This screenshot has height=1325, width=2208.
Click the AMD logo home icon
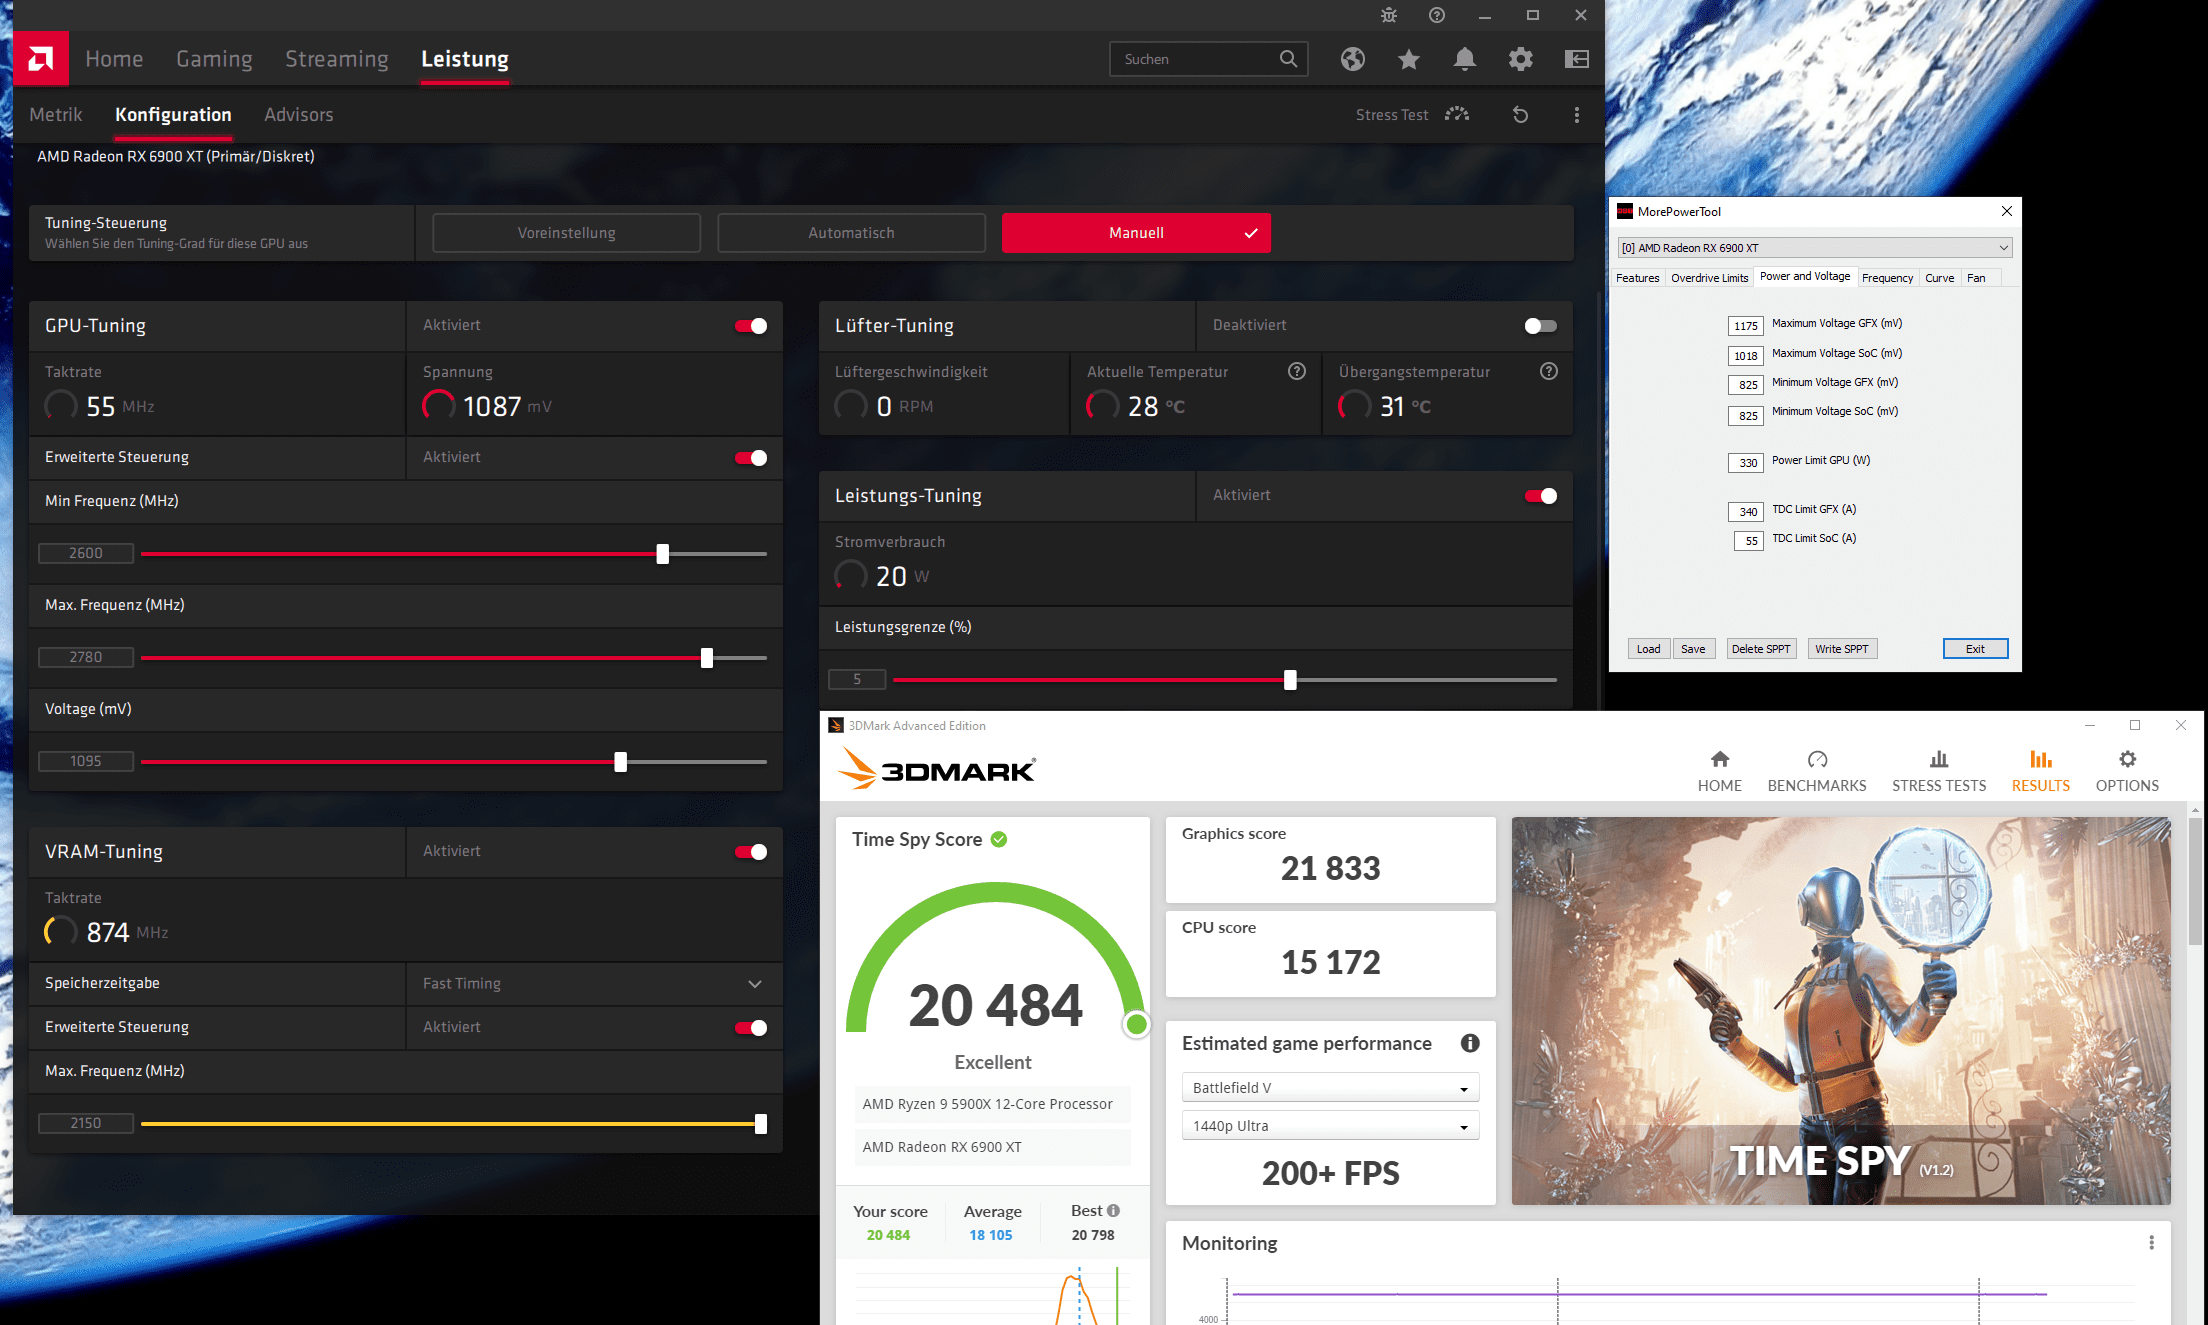pos(41,59)
